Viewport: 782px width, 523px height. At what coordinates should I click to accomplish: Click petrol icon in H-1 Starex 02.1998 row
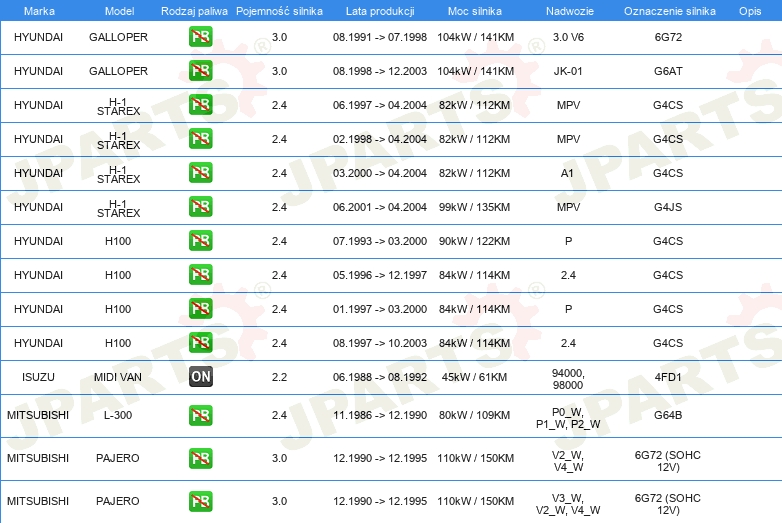click(x=200, y=139)
